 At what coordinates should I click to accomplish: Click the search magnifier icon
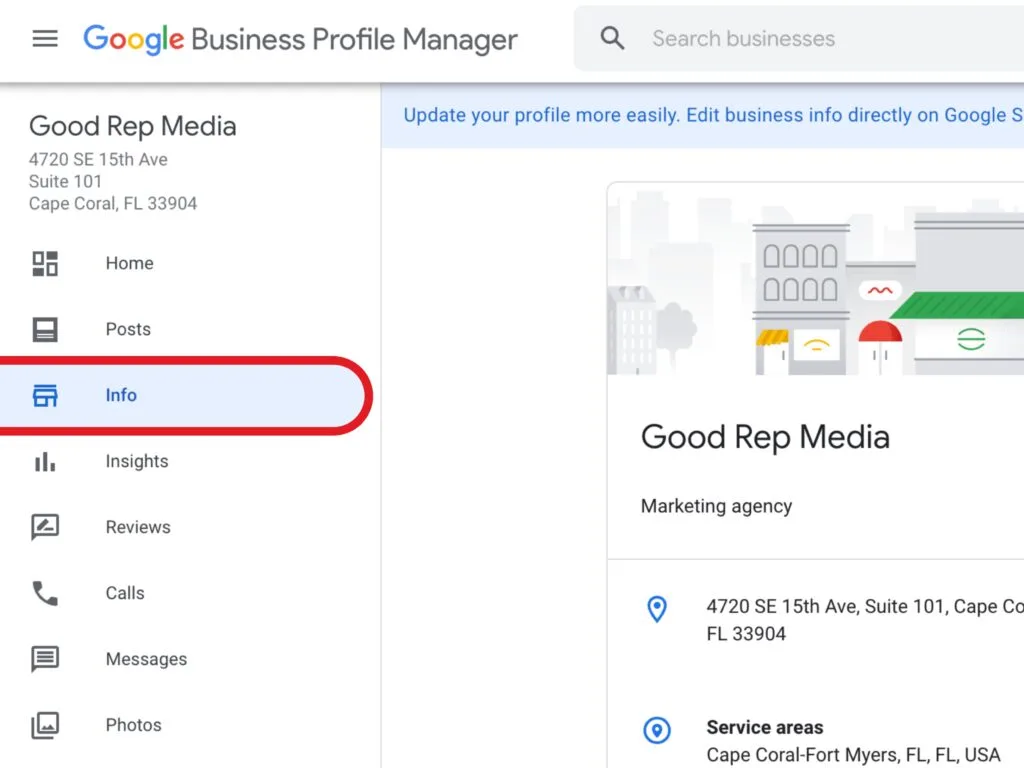pyautogui.click(x=612, y=39)
